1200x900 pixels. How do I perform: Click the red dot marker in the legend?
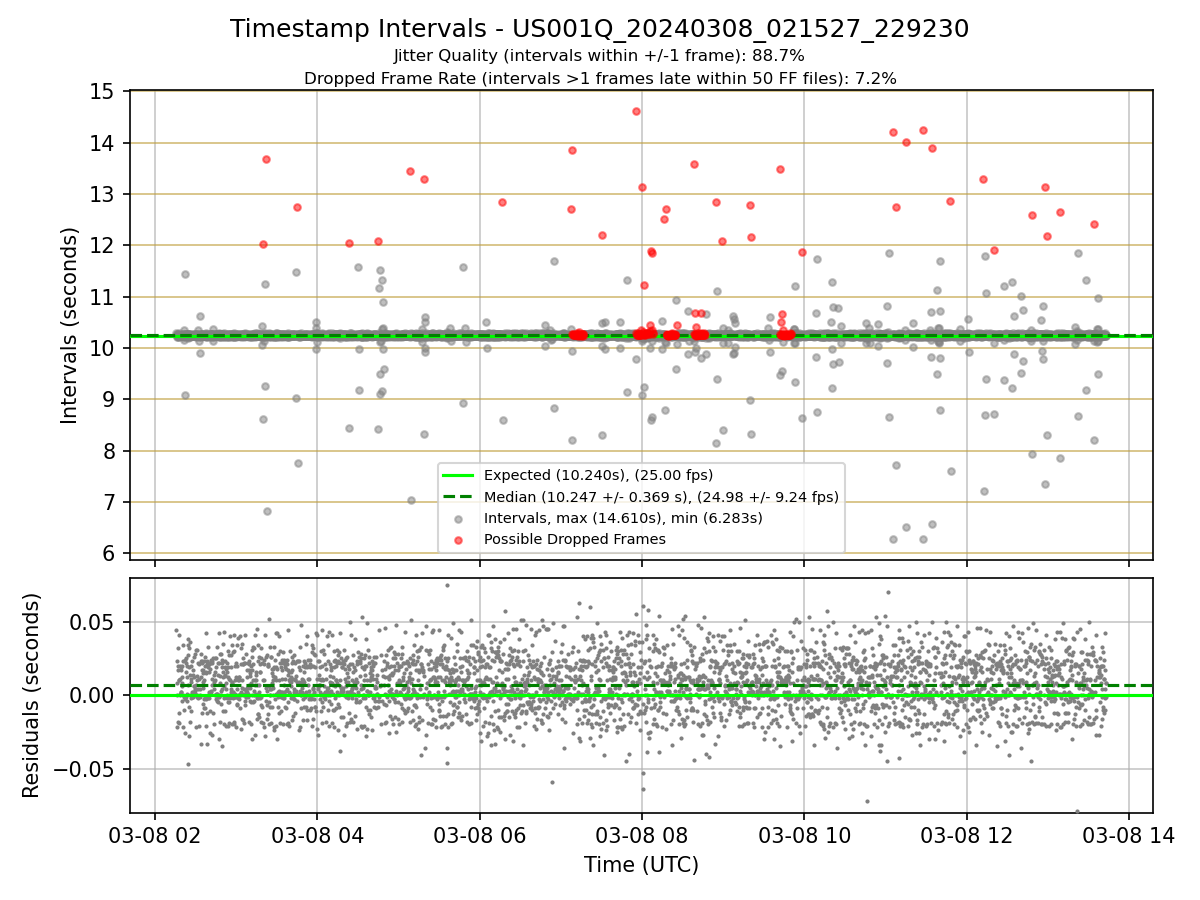tap(460, 540)
